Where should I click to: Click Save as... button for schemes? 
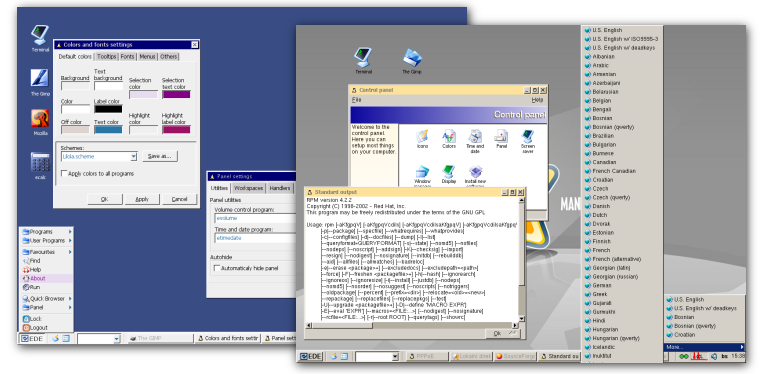tap(160, 156)
